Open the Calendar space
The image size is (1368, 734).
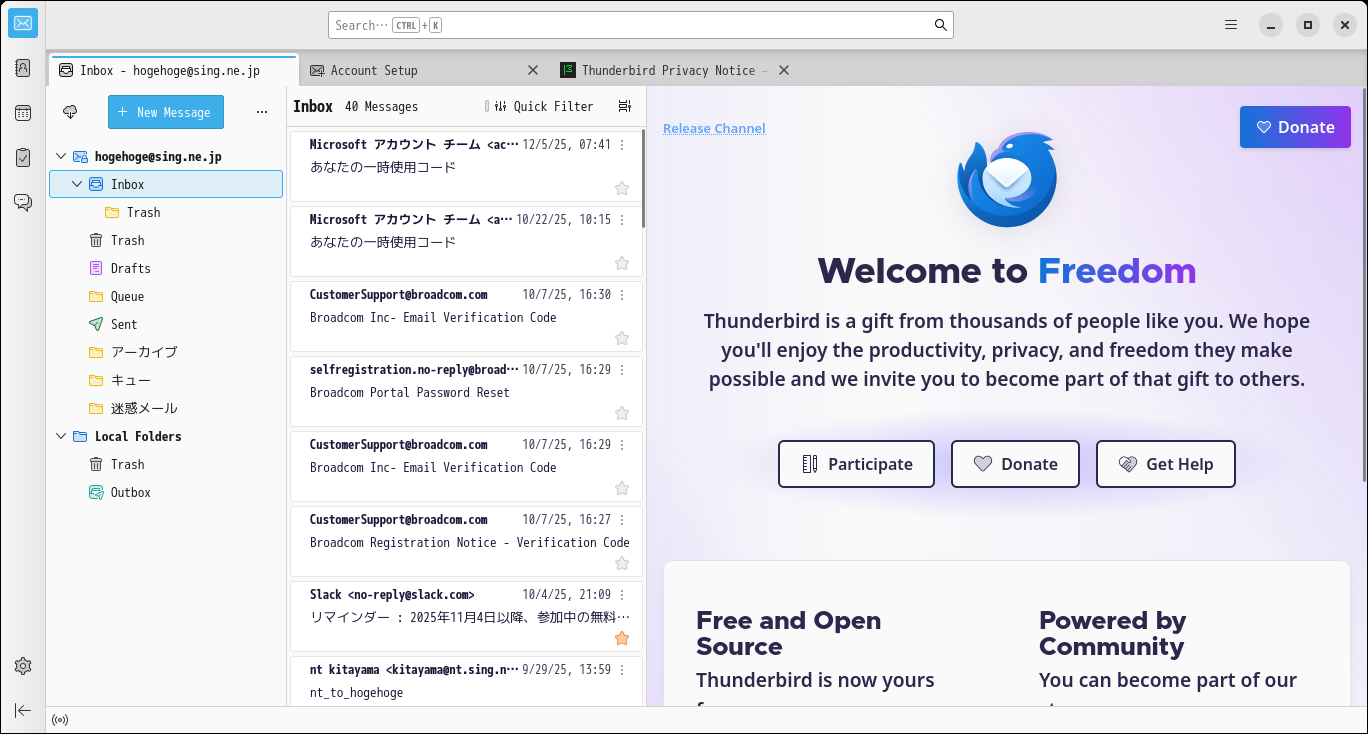coord(23,113)
